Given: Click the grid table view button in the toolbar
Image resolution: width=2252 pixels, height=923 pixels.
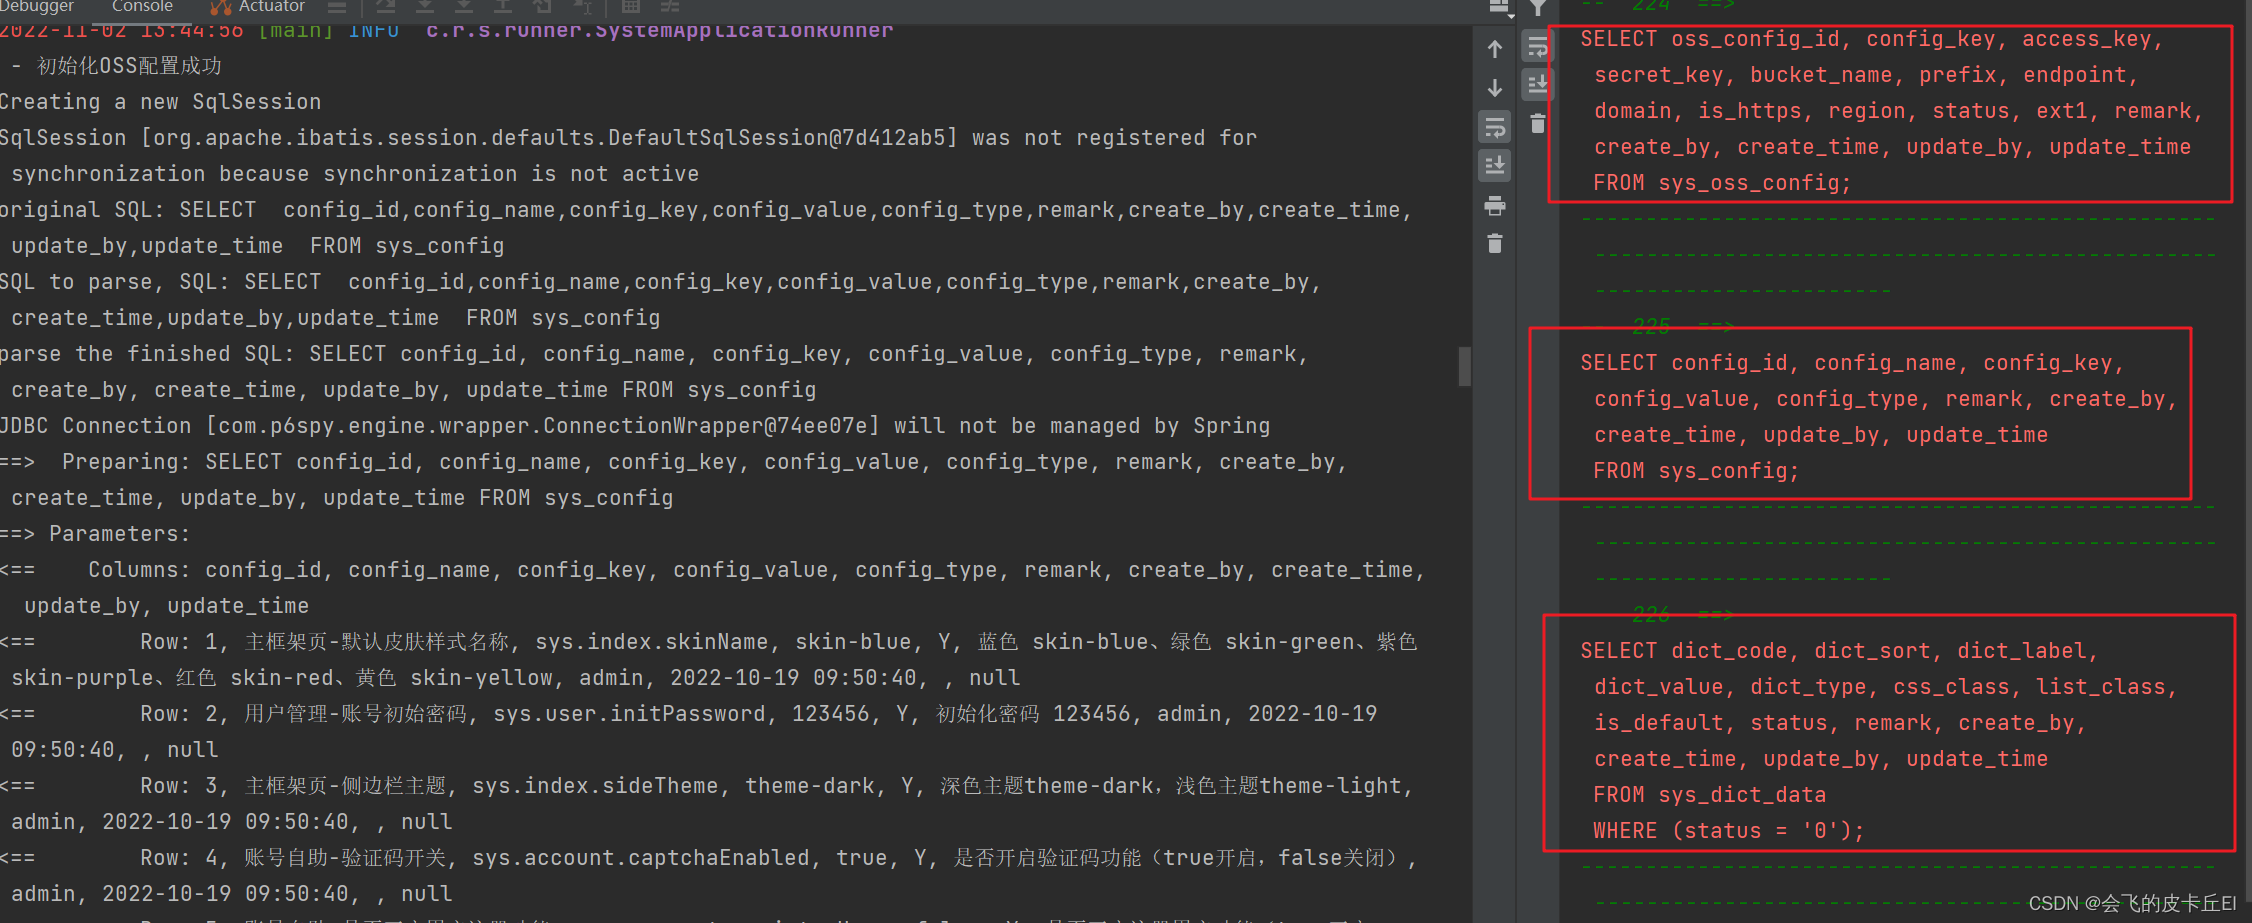Looking at the screenshot, I should 630,7.
